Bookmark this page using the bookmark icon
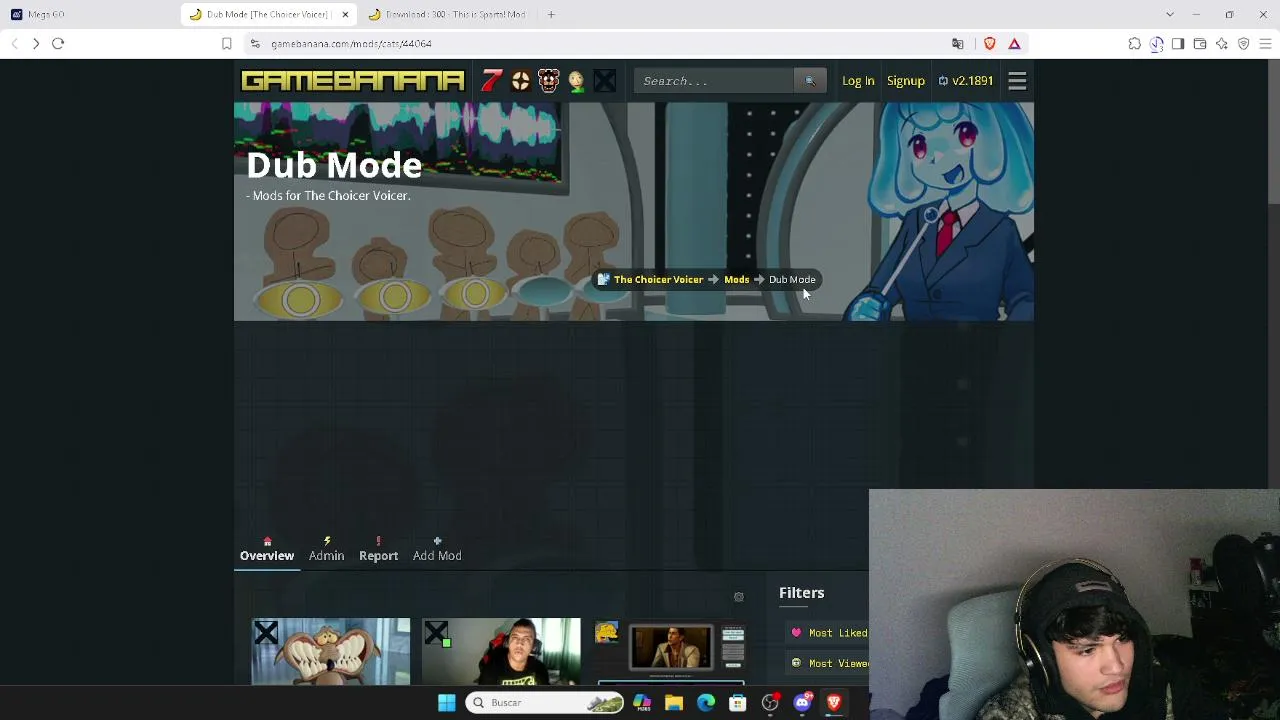This screenshot has height=720, width=1280. tap(227, 44)
